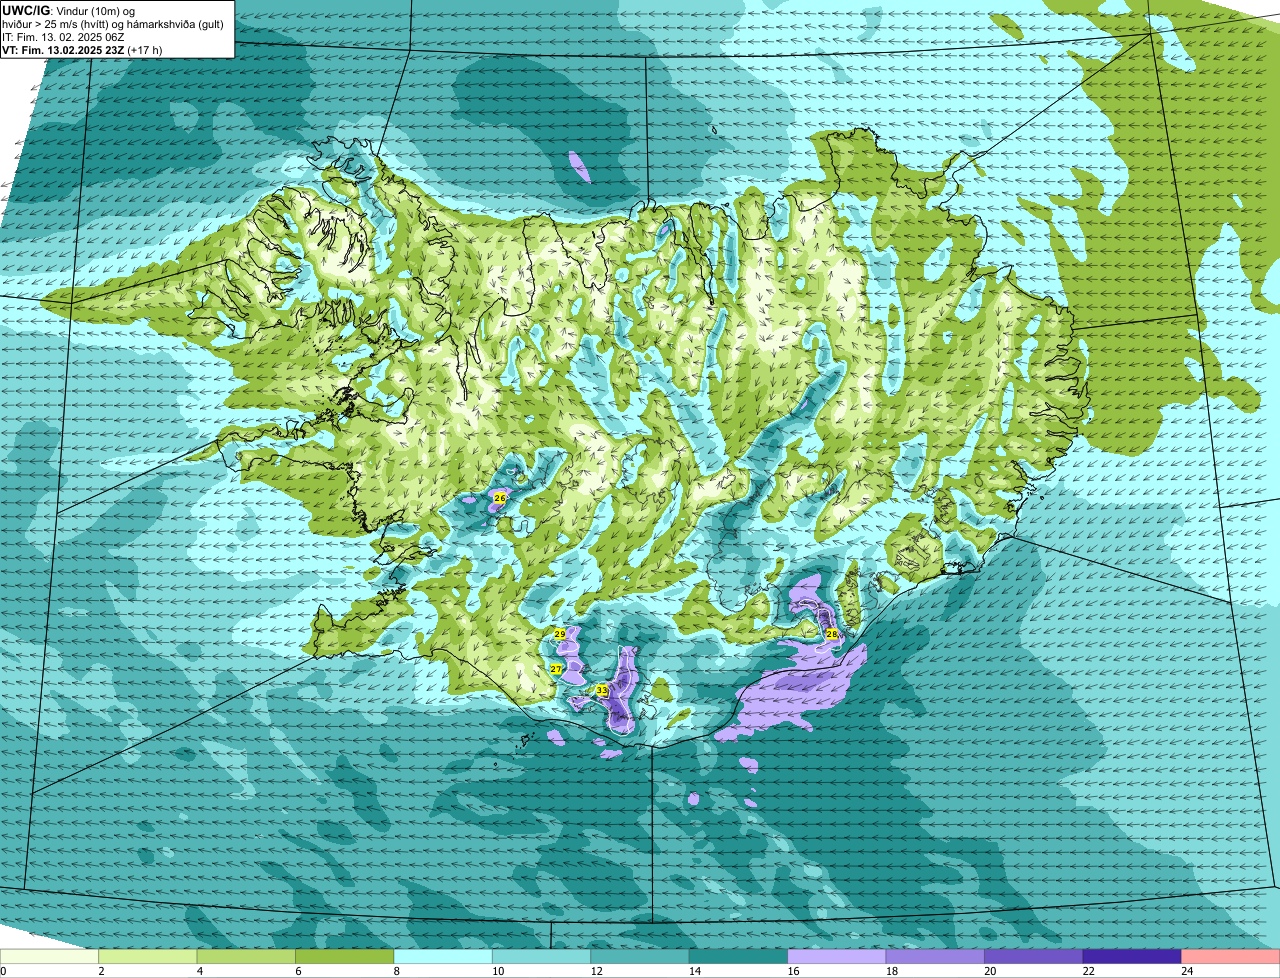Click the color bar tick label '8'
This screenshot has width=1280, height=978.
pyautogui.click(x=396, y=971)
